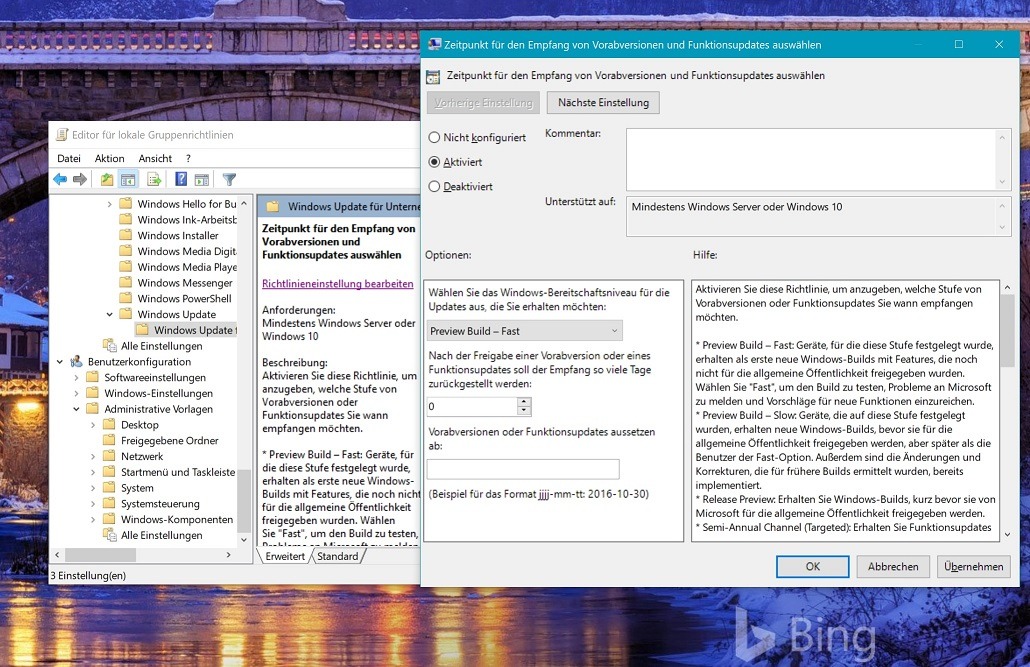
Task: Select the 'Deaktiviert' radio button
Action: (434, 187)
